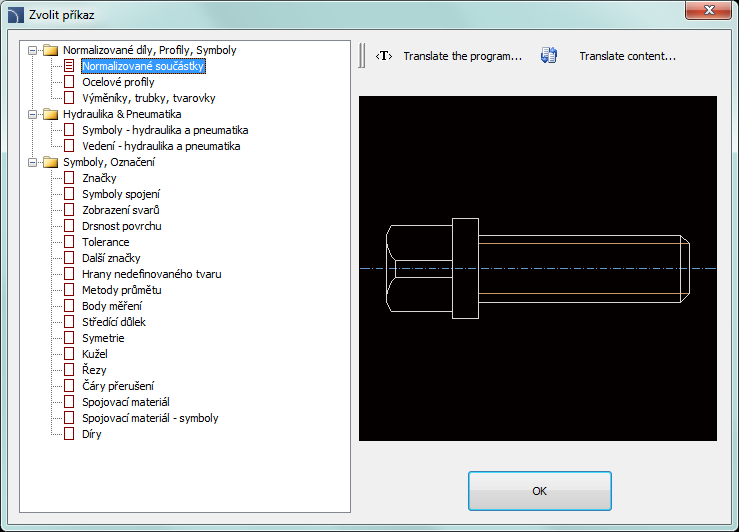Click Translate the program... button
The image size is (739, 532).
tap(462, 56)
